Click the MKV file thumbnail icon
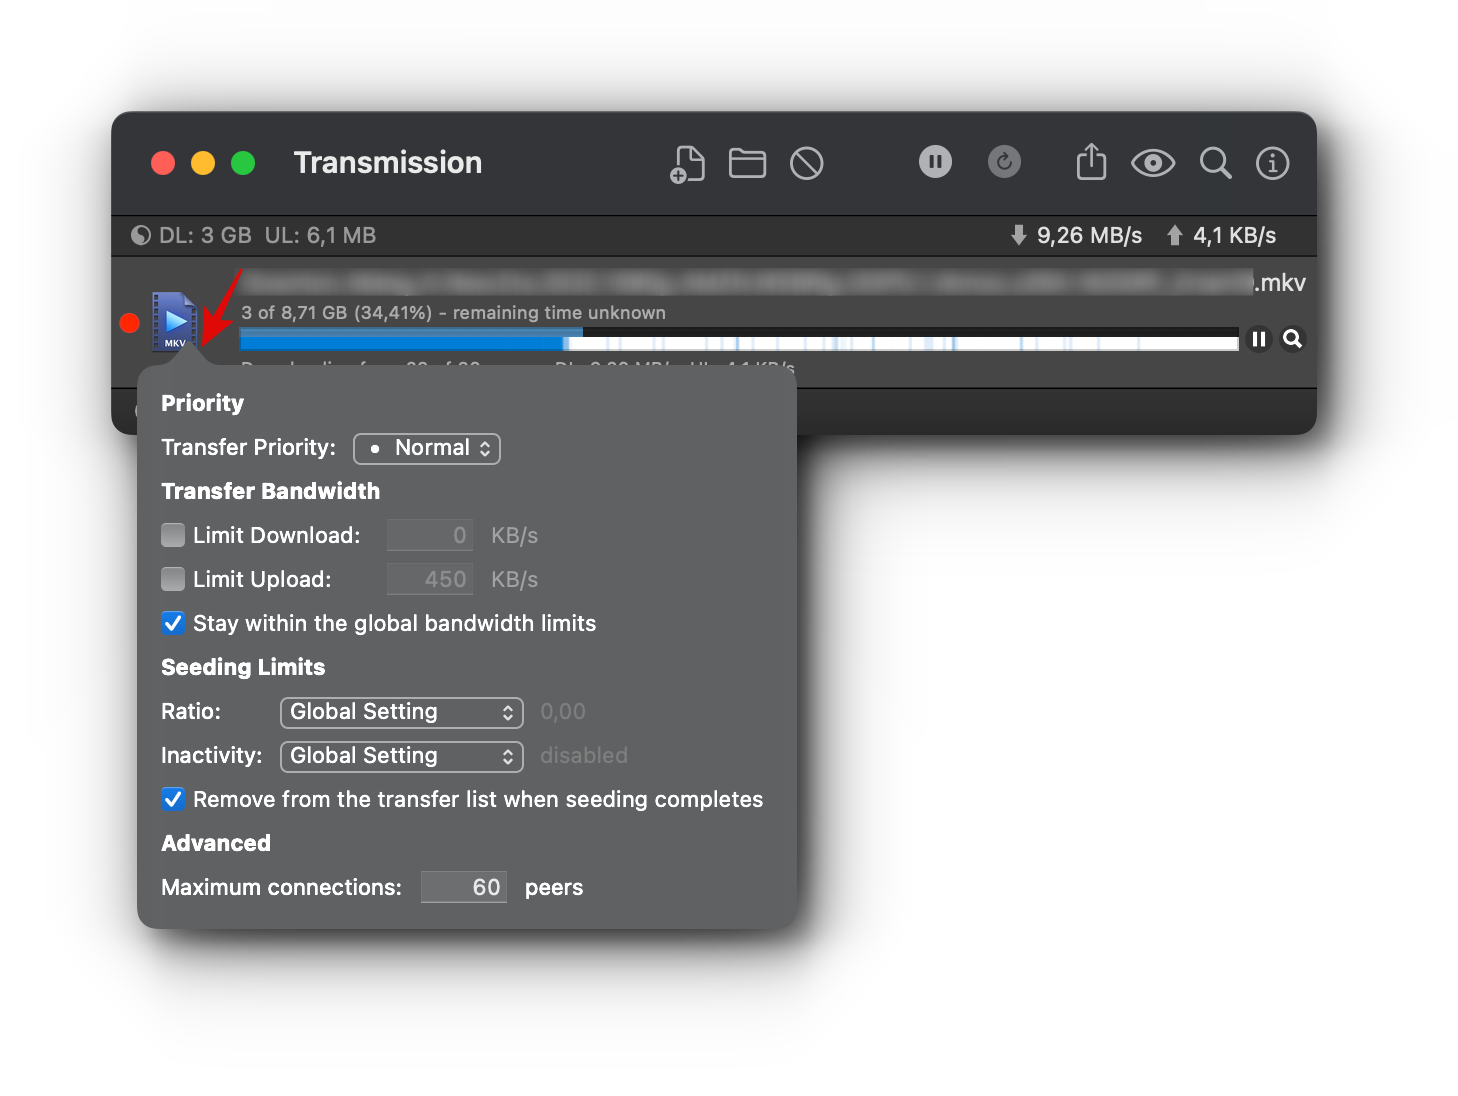Screen dimensions: 1458x1096 (174, 322)
